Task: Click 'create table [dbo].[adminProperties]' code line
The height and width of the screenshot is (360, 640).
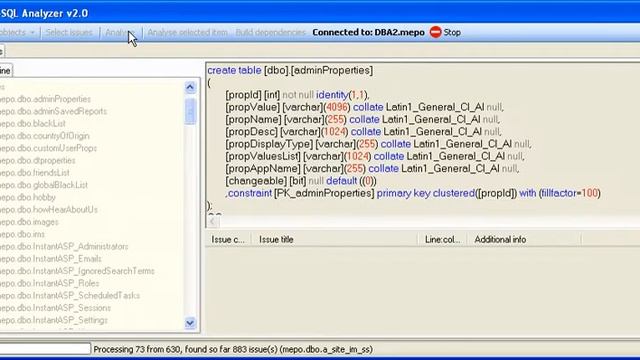Action: tap(290, 70)
